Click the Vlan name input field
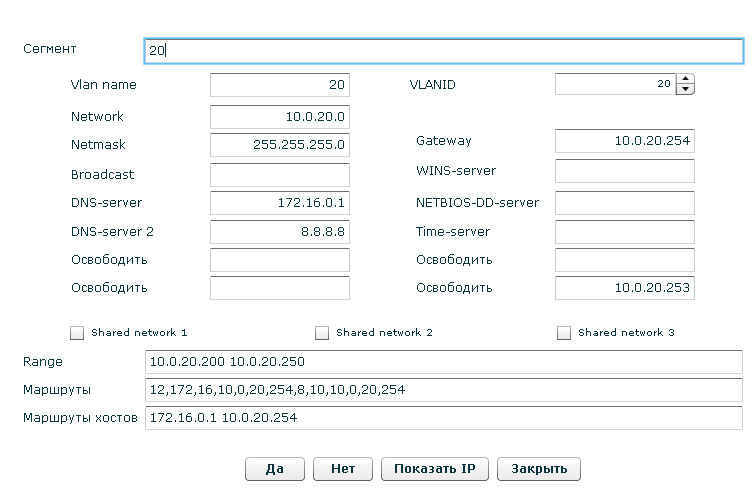This screenshot has width=756, height=498. click(280, 86)
